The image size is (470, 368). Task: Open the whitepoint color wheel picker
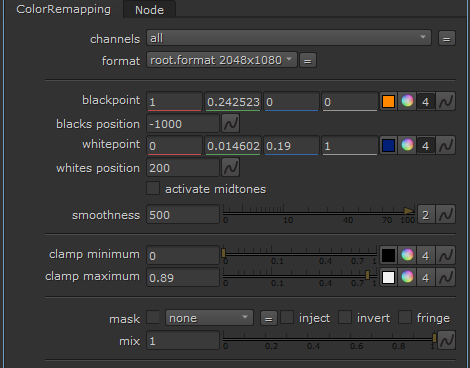(407, 145)
